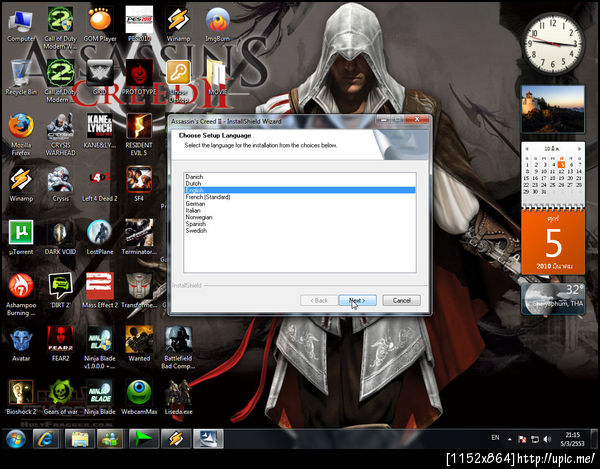Choose Swedish in the language list
The height and width of the screenshot is (469, 600).
point(300,231)
